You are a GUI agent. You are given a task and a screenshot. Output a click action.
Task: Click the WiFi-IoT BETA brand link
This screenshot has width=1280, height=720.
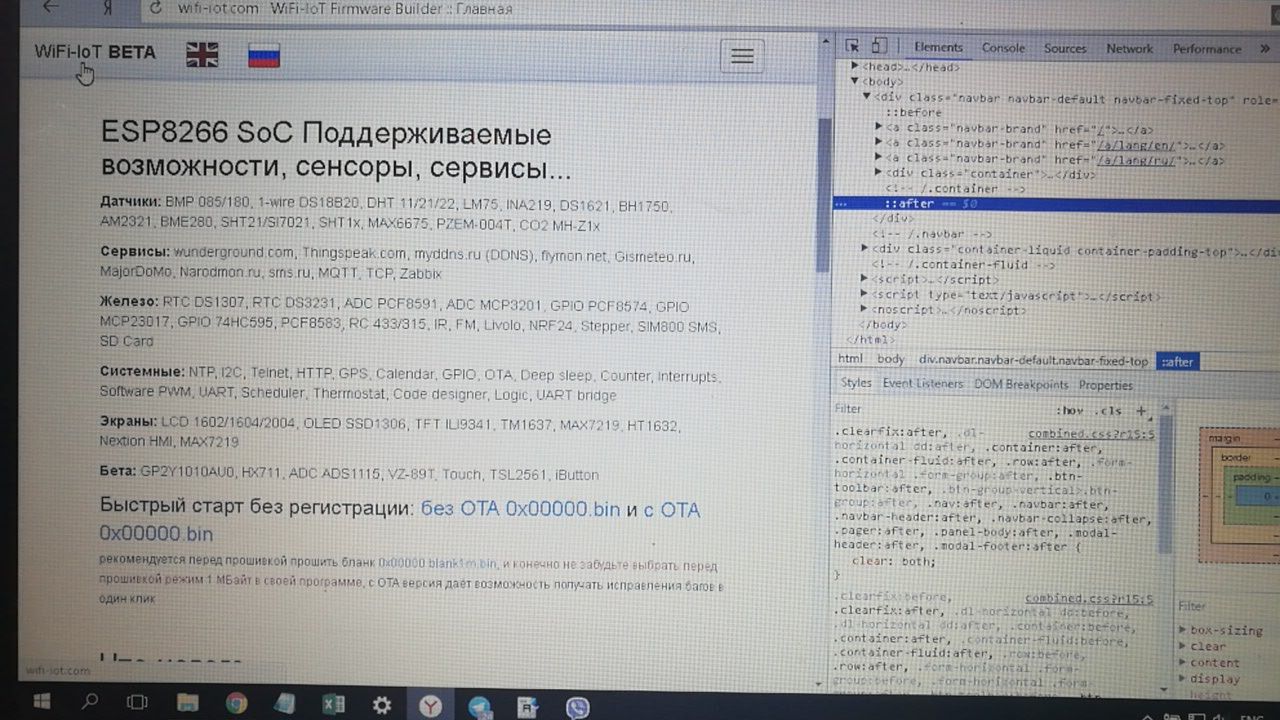(x=95, y=52)
